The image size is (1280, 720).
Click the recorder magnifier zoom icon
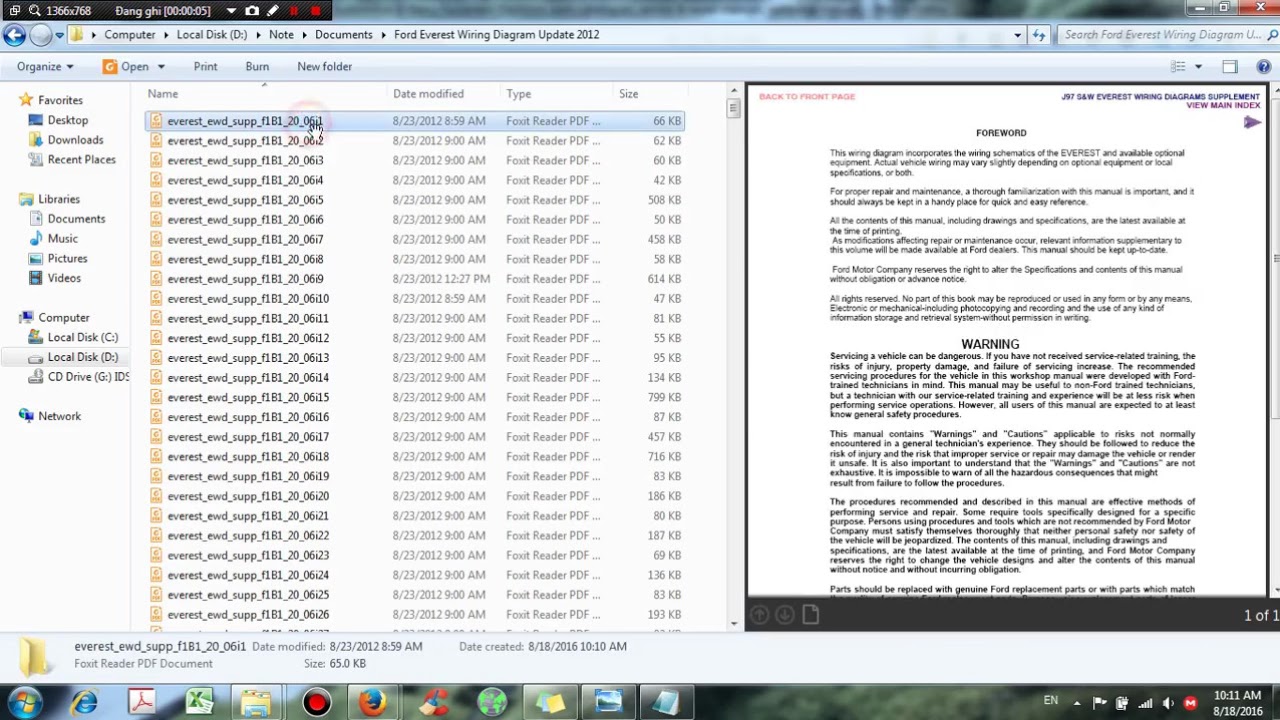coord(35,11)
